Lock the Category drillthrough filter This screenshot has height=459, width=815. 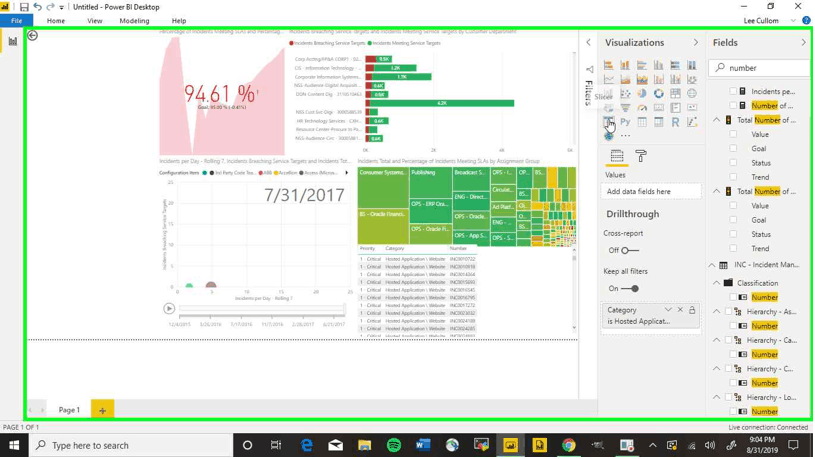[692, 311]
